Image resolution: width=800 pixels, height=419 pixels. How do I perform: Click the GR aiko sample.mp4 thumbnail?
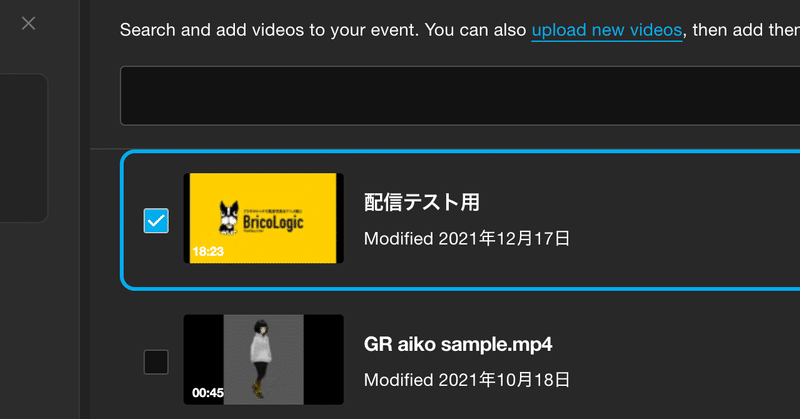point(263,359)
